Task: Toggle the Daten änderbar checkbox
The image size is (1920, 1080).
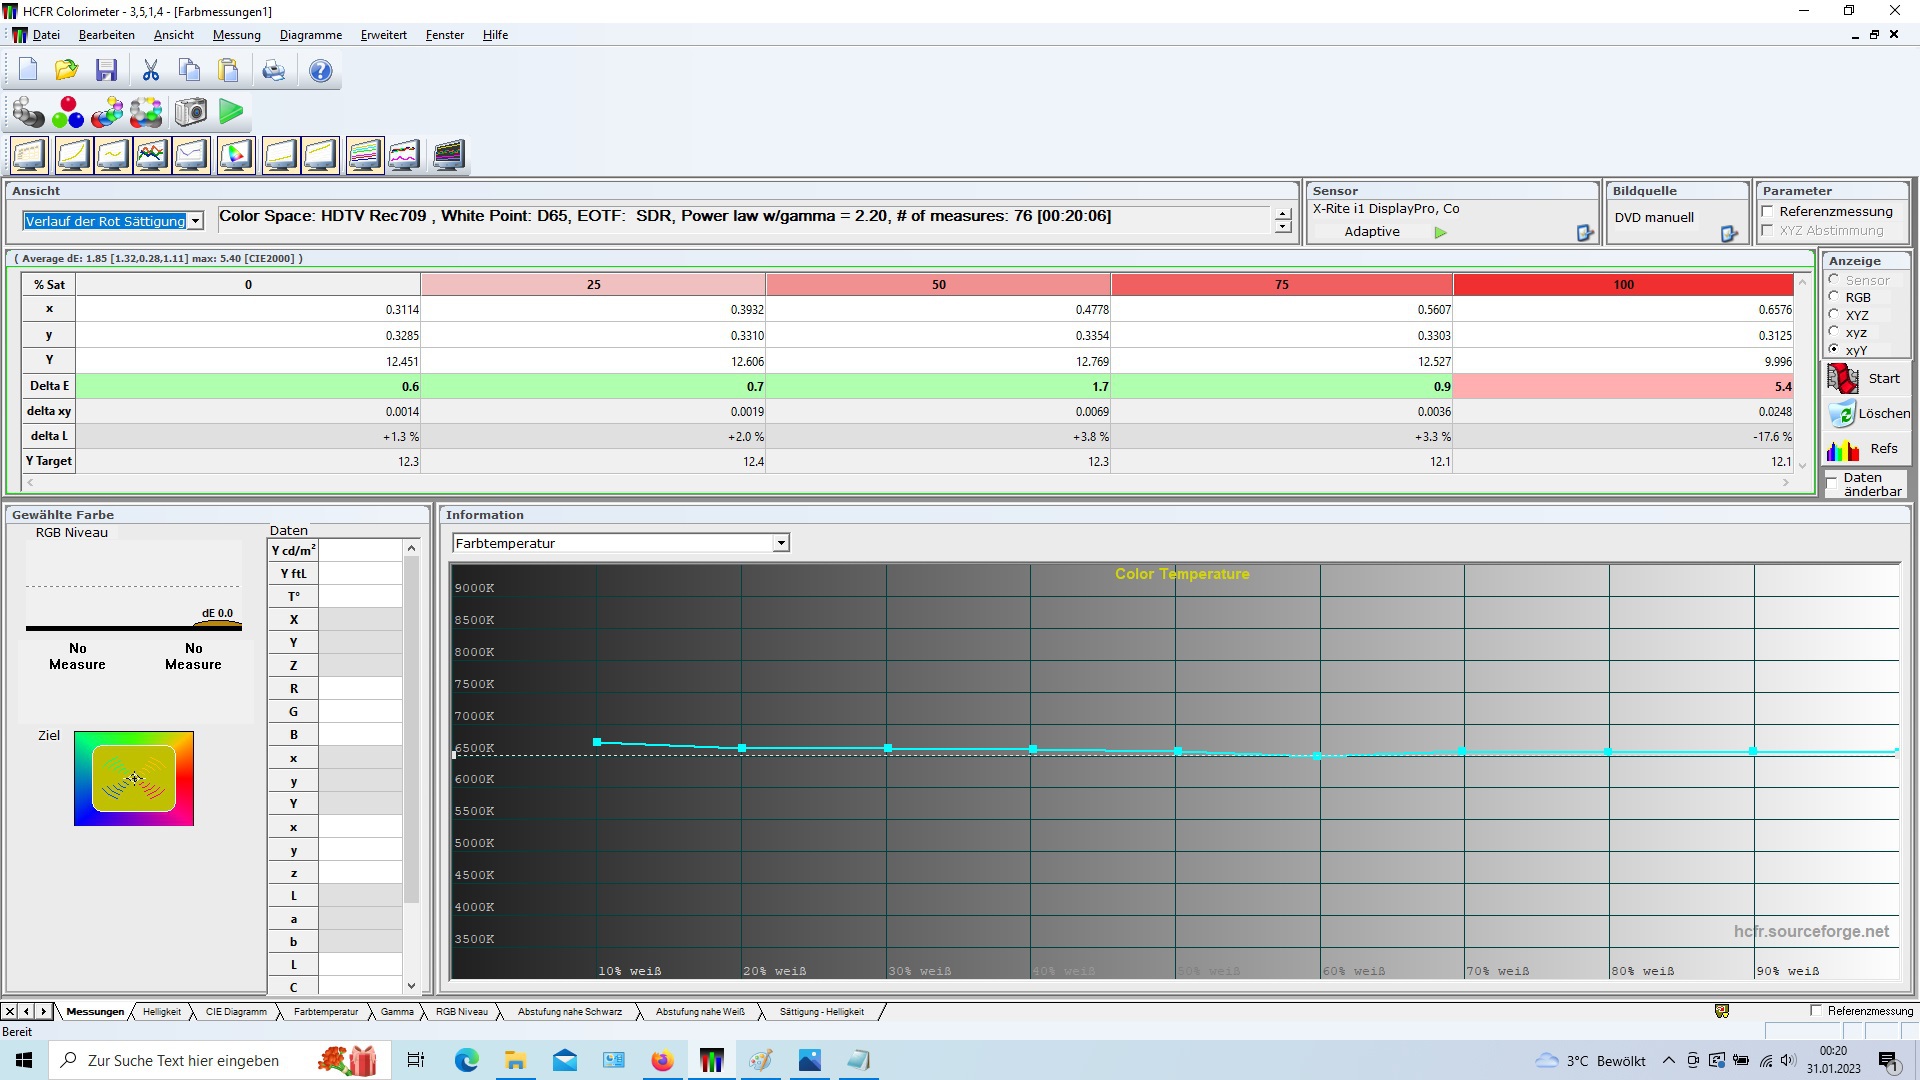Action: pos(1832,484)
